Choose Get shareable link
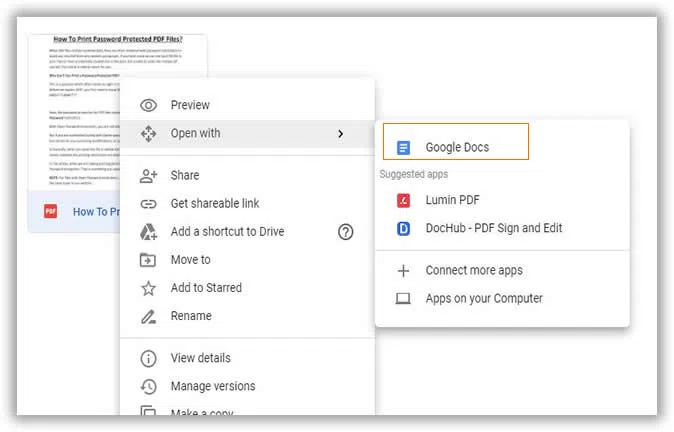Screen dimensions: 674x432 point(247,203)
